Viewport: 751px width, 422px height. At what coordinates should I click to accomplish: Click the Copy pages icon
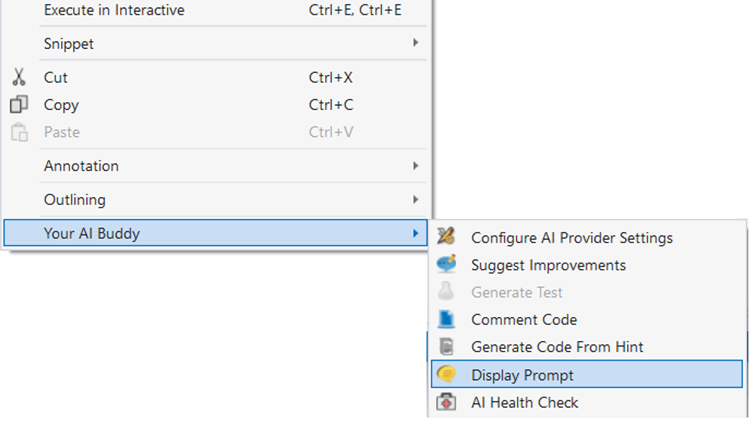[18, 105]
